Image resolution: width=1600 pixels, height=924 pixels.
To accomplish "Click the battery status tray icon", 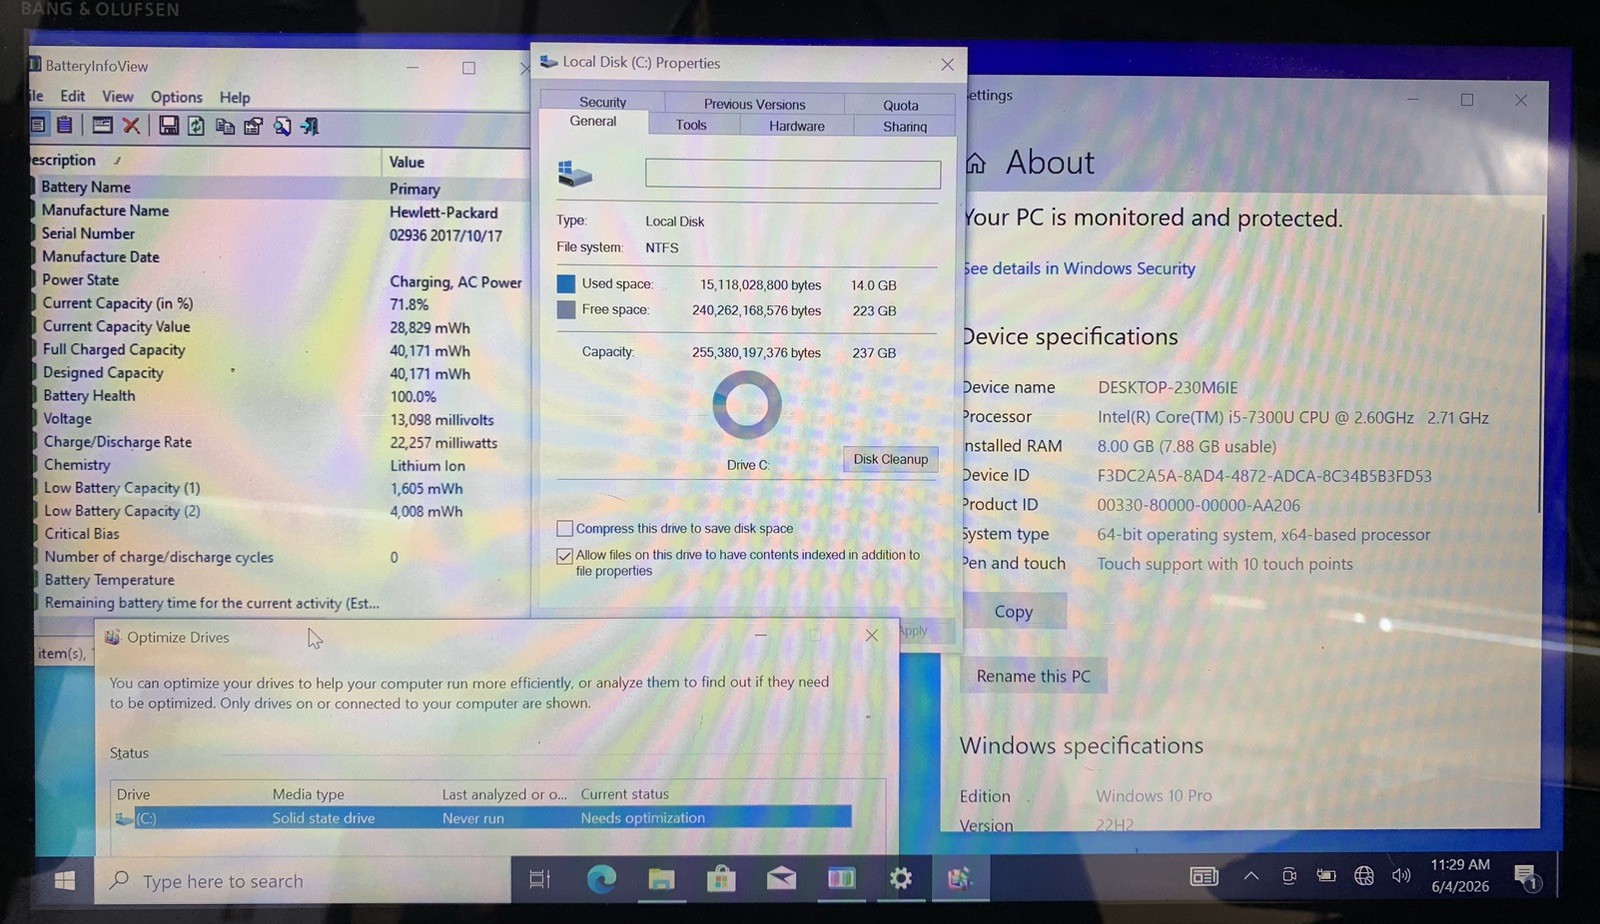I will [x=1326, y=876].
